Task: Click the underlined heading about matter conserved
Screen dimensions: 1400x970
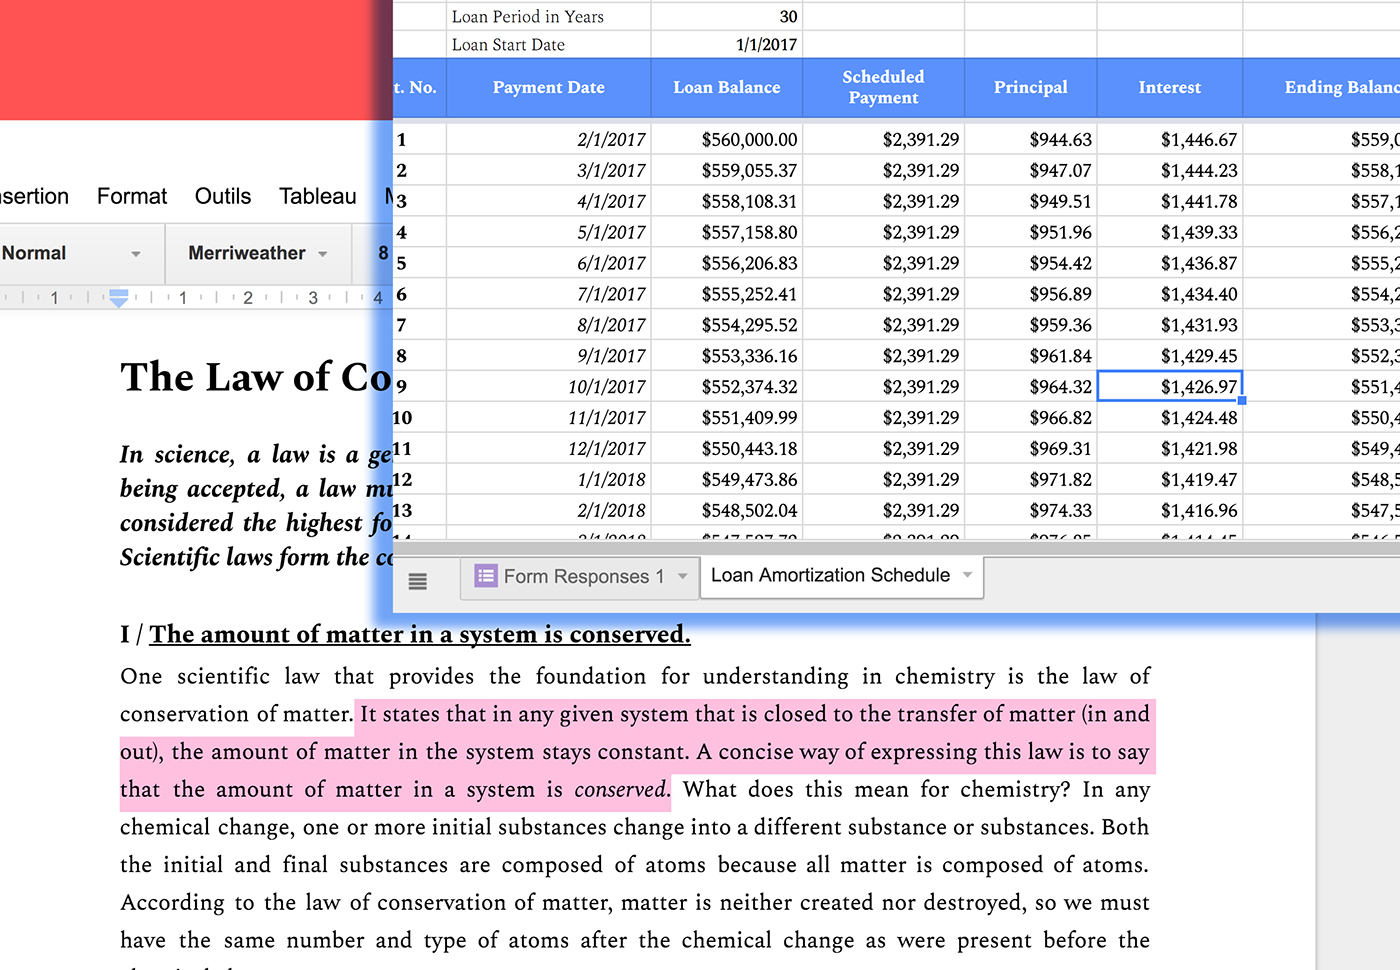Action: 419,635
